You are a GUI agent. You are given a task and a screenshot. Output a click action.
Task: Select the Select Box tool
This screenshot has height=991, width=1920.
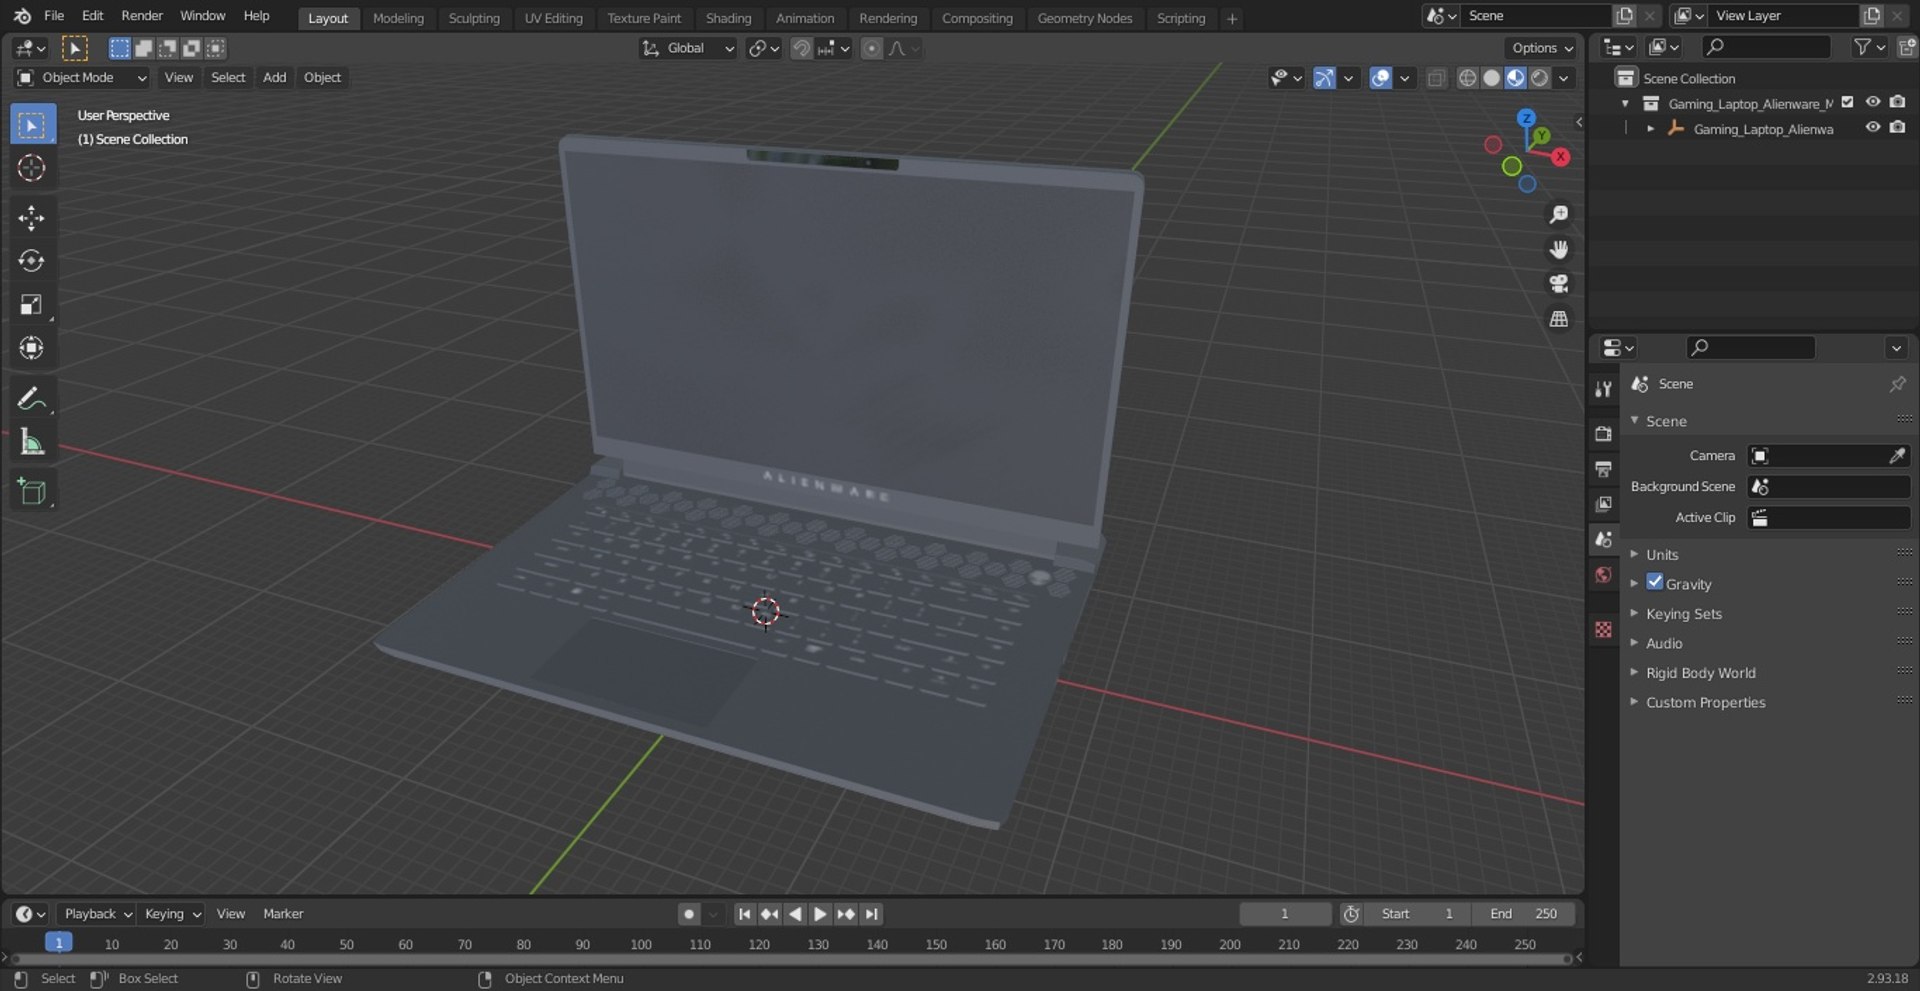[x=32, y=125]
